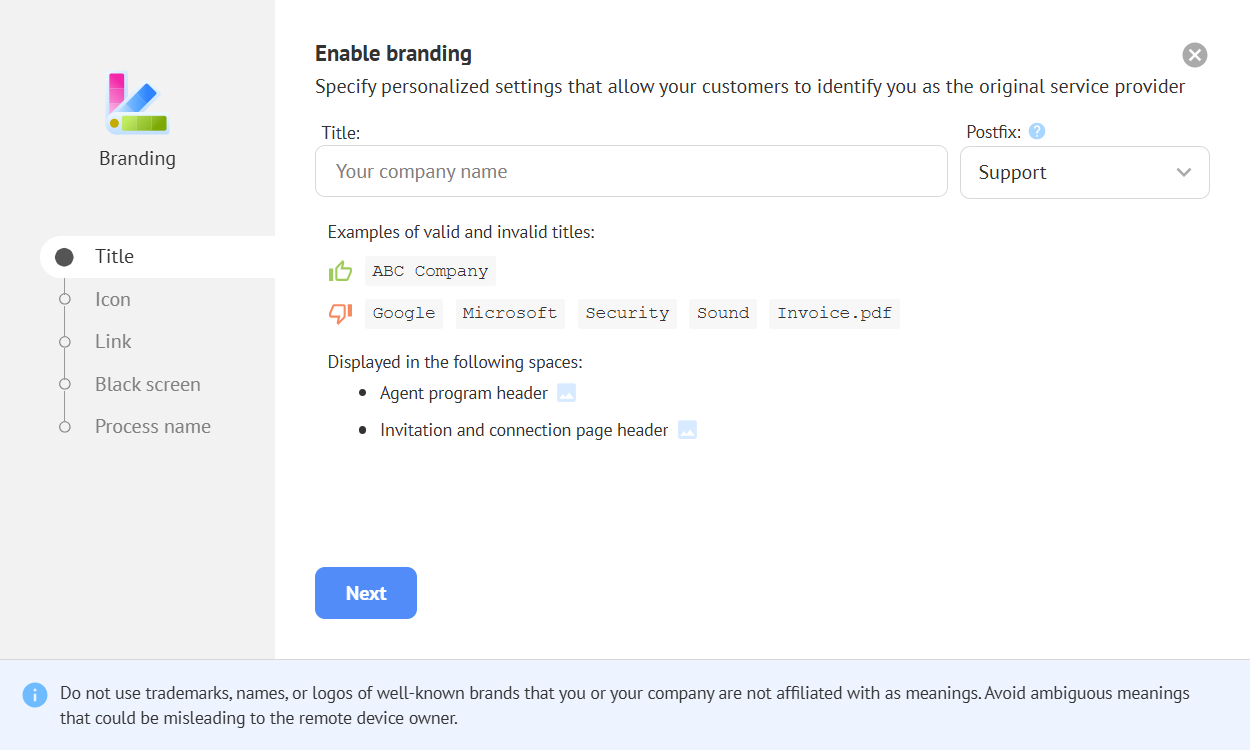Viewport: 1250px width, 750px height.
Task: Click the Postfix help question mark icon
Action: pyautogui.click(x=1037, y=132)
